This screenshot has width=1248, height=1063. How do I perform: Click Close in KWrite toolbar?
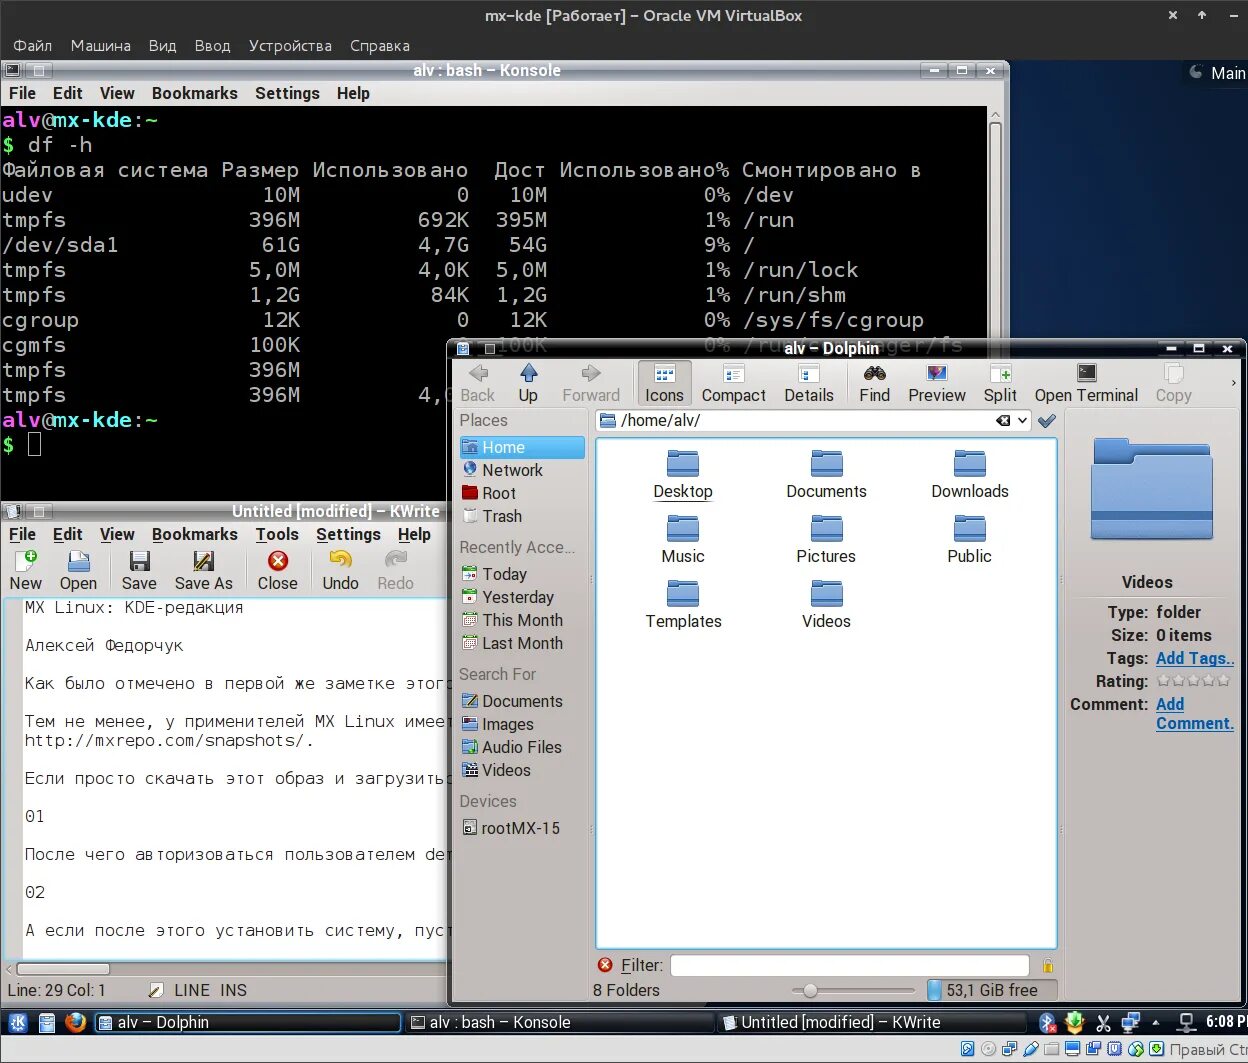pos(277,571)
